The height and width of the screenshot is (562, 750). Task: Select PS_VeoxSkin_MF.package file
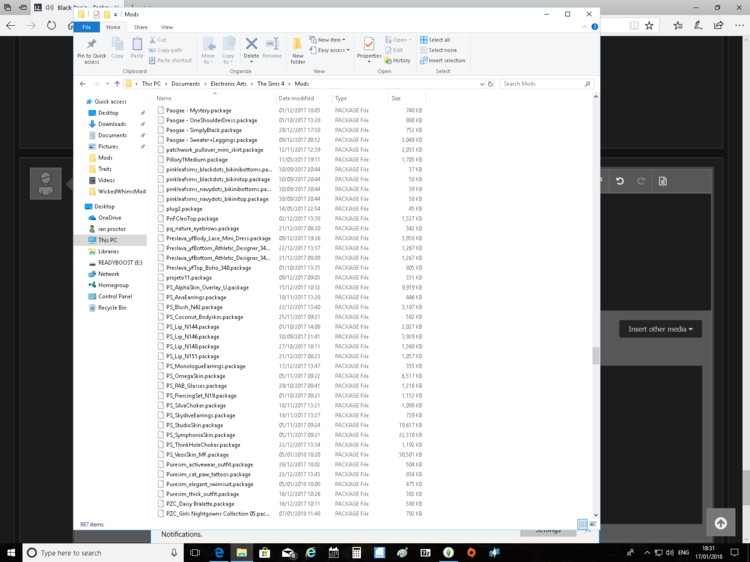198,455
